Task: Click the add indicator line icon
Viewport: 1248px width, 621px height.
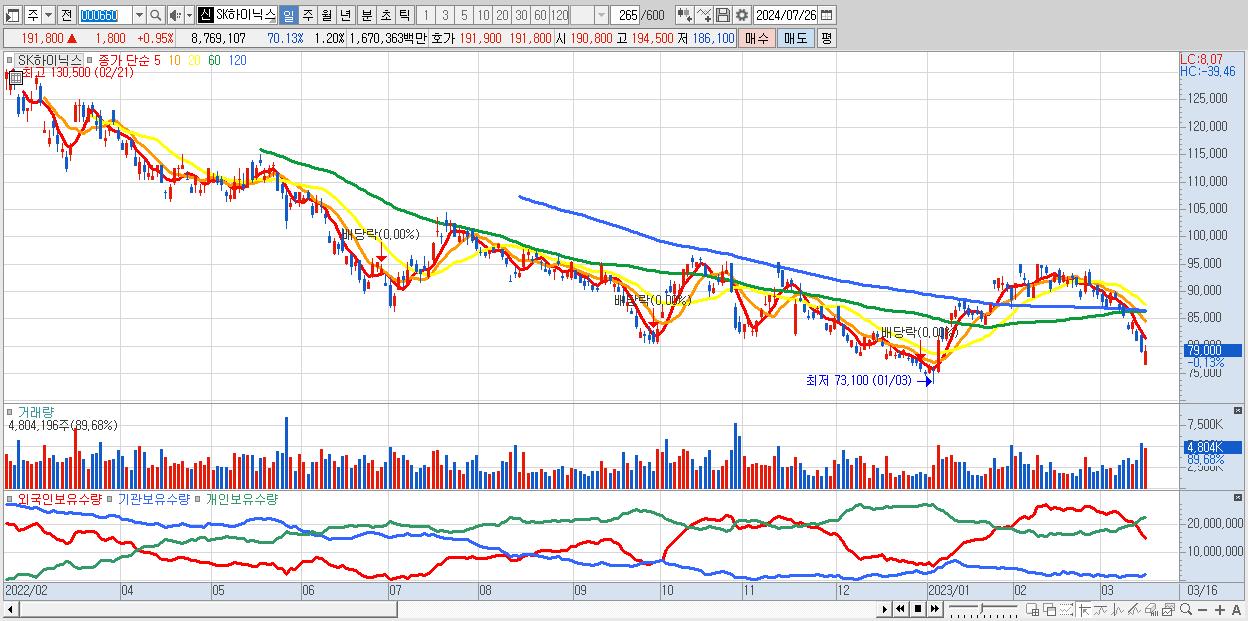Action: tap(704, 15)
